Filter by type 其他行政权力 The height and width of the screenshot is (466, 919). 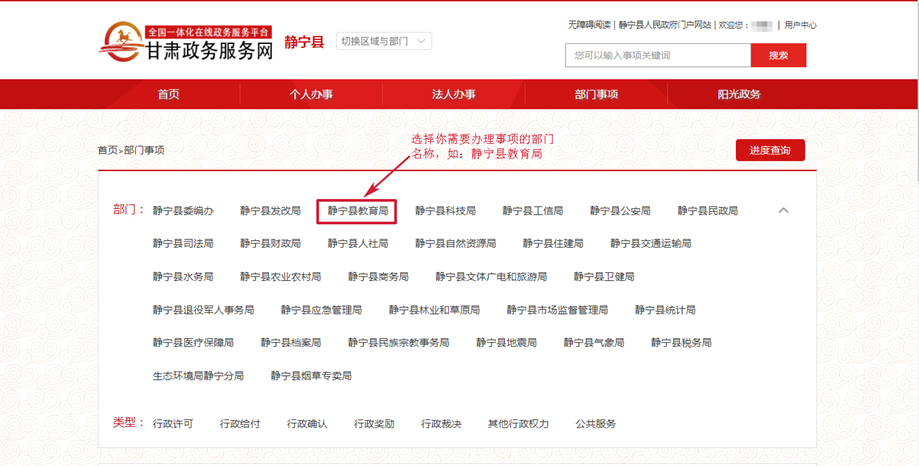[x=518, y=424]
